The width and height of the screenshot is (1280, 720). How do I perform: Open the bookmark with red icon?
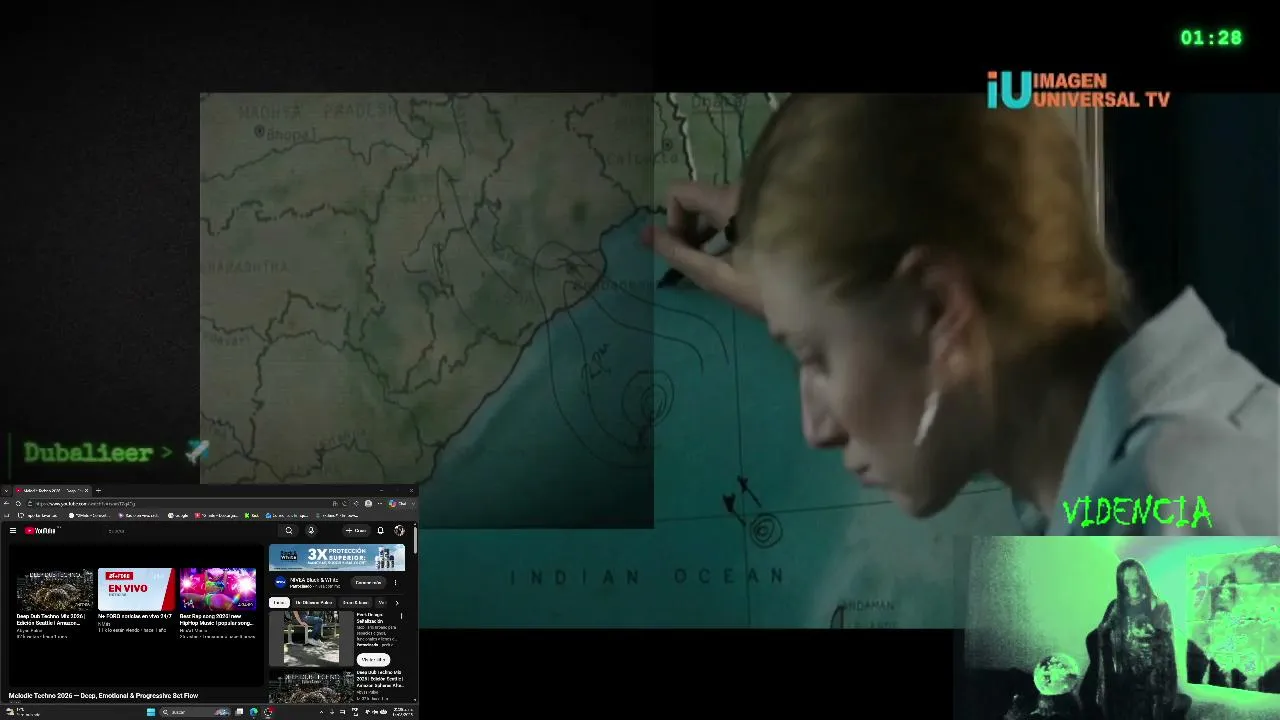coord(216,516)
